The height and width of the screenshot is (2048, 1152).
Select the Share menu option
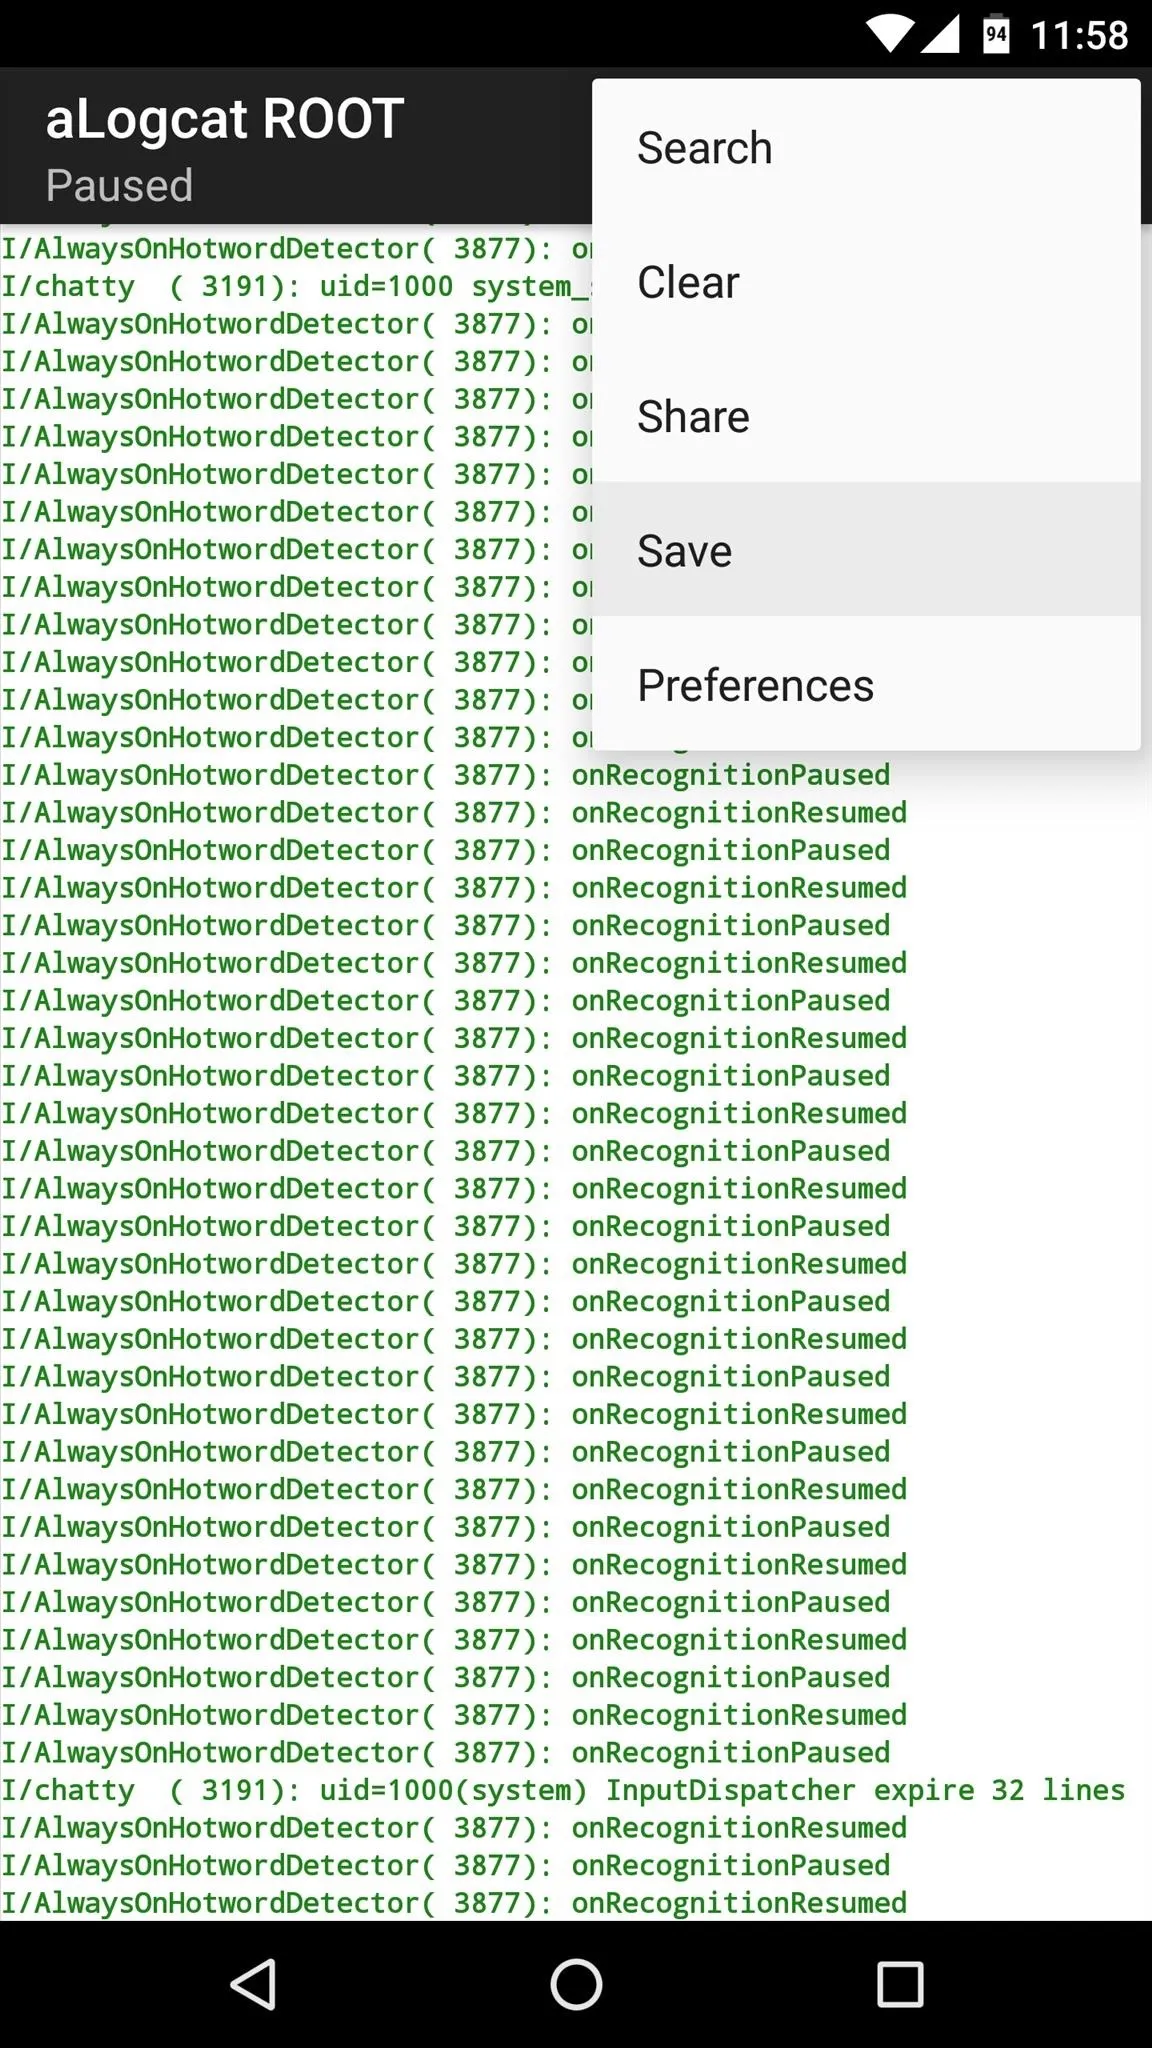(866, 416)
